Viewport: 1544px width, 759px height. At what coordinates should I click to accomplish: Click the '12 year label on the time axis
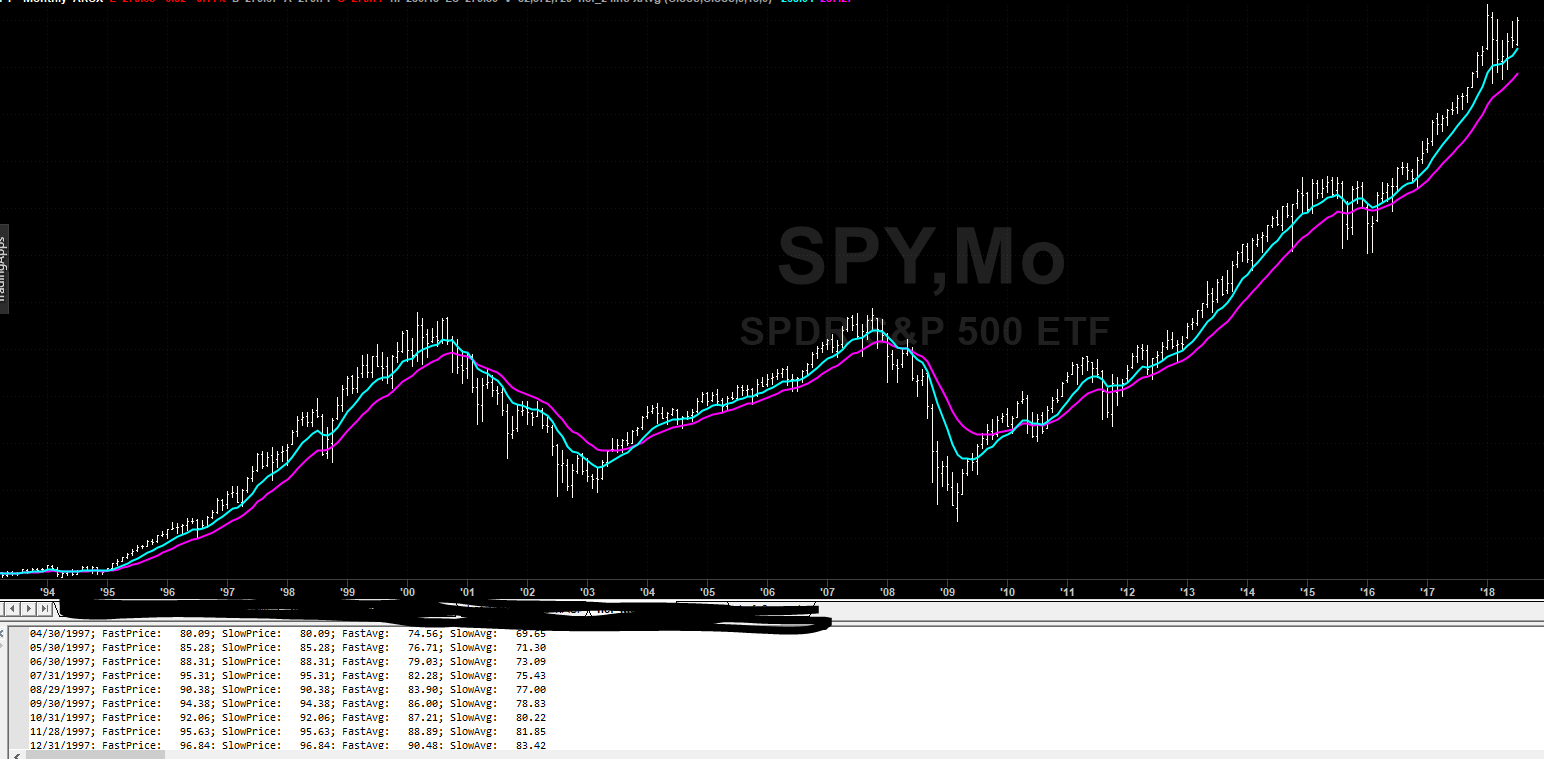[1127, 591]
